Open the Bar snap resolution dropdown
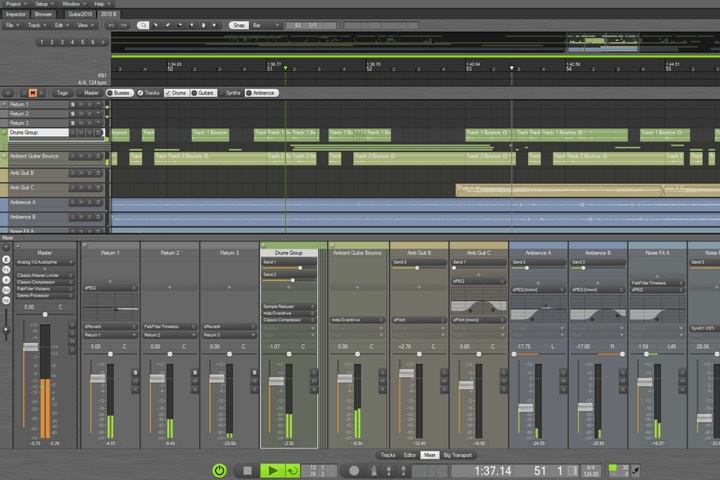This screenshot has height=480, width=720. (264, 24)
